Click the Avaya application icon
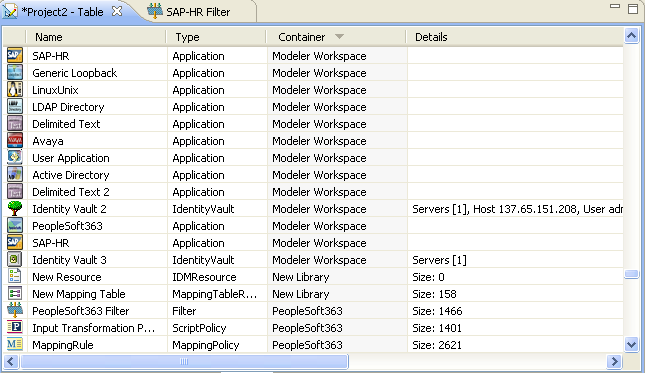Image resolution: width=645 pixels, height=373 pixels. click(15, 141)
